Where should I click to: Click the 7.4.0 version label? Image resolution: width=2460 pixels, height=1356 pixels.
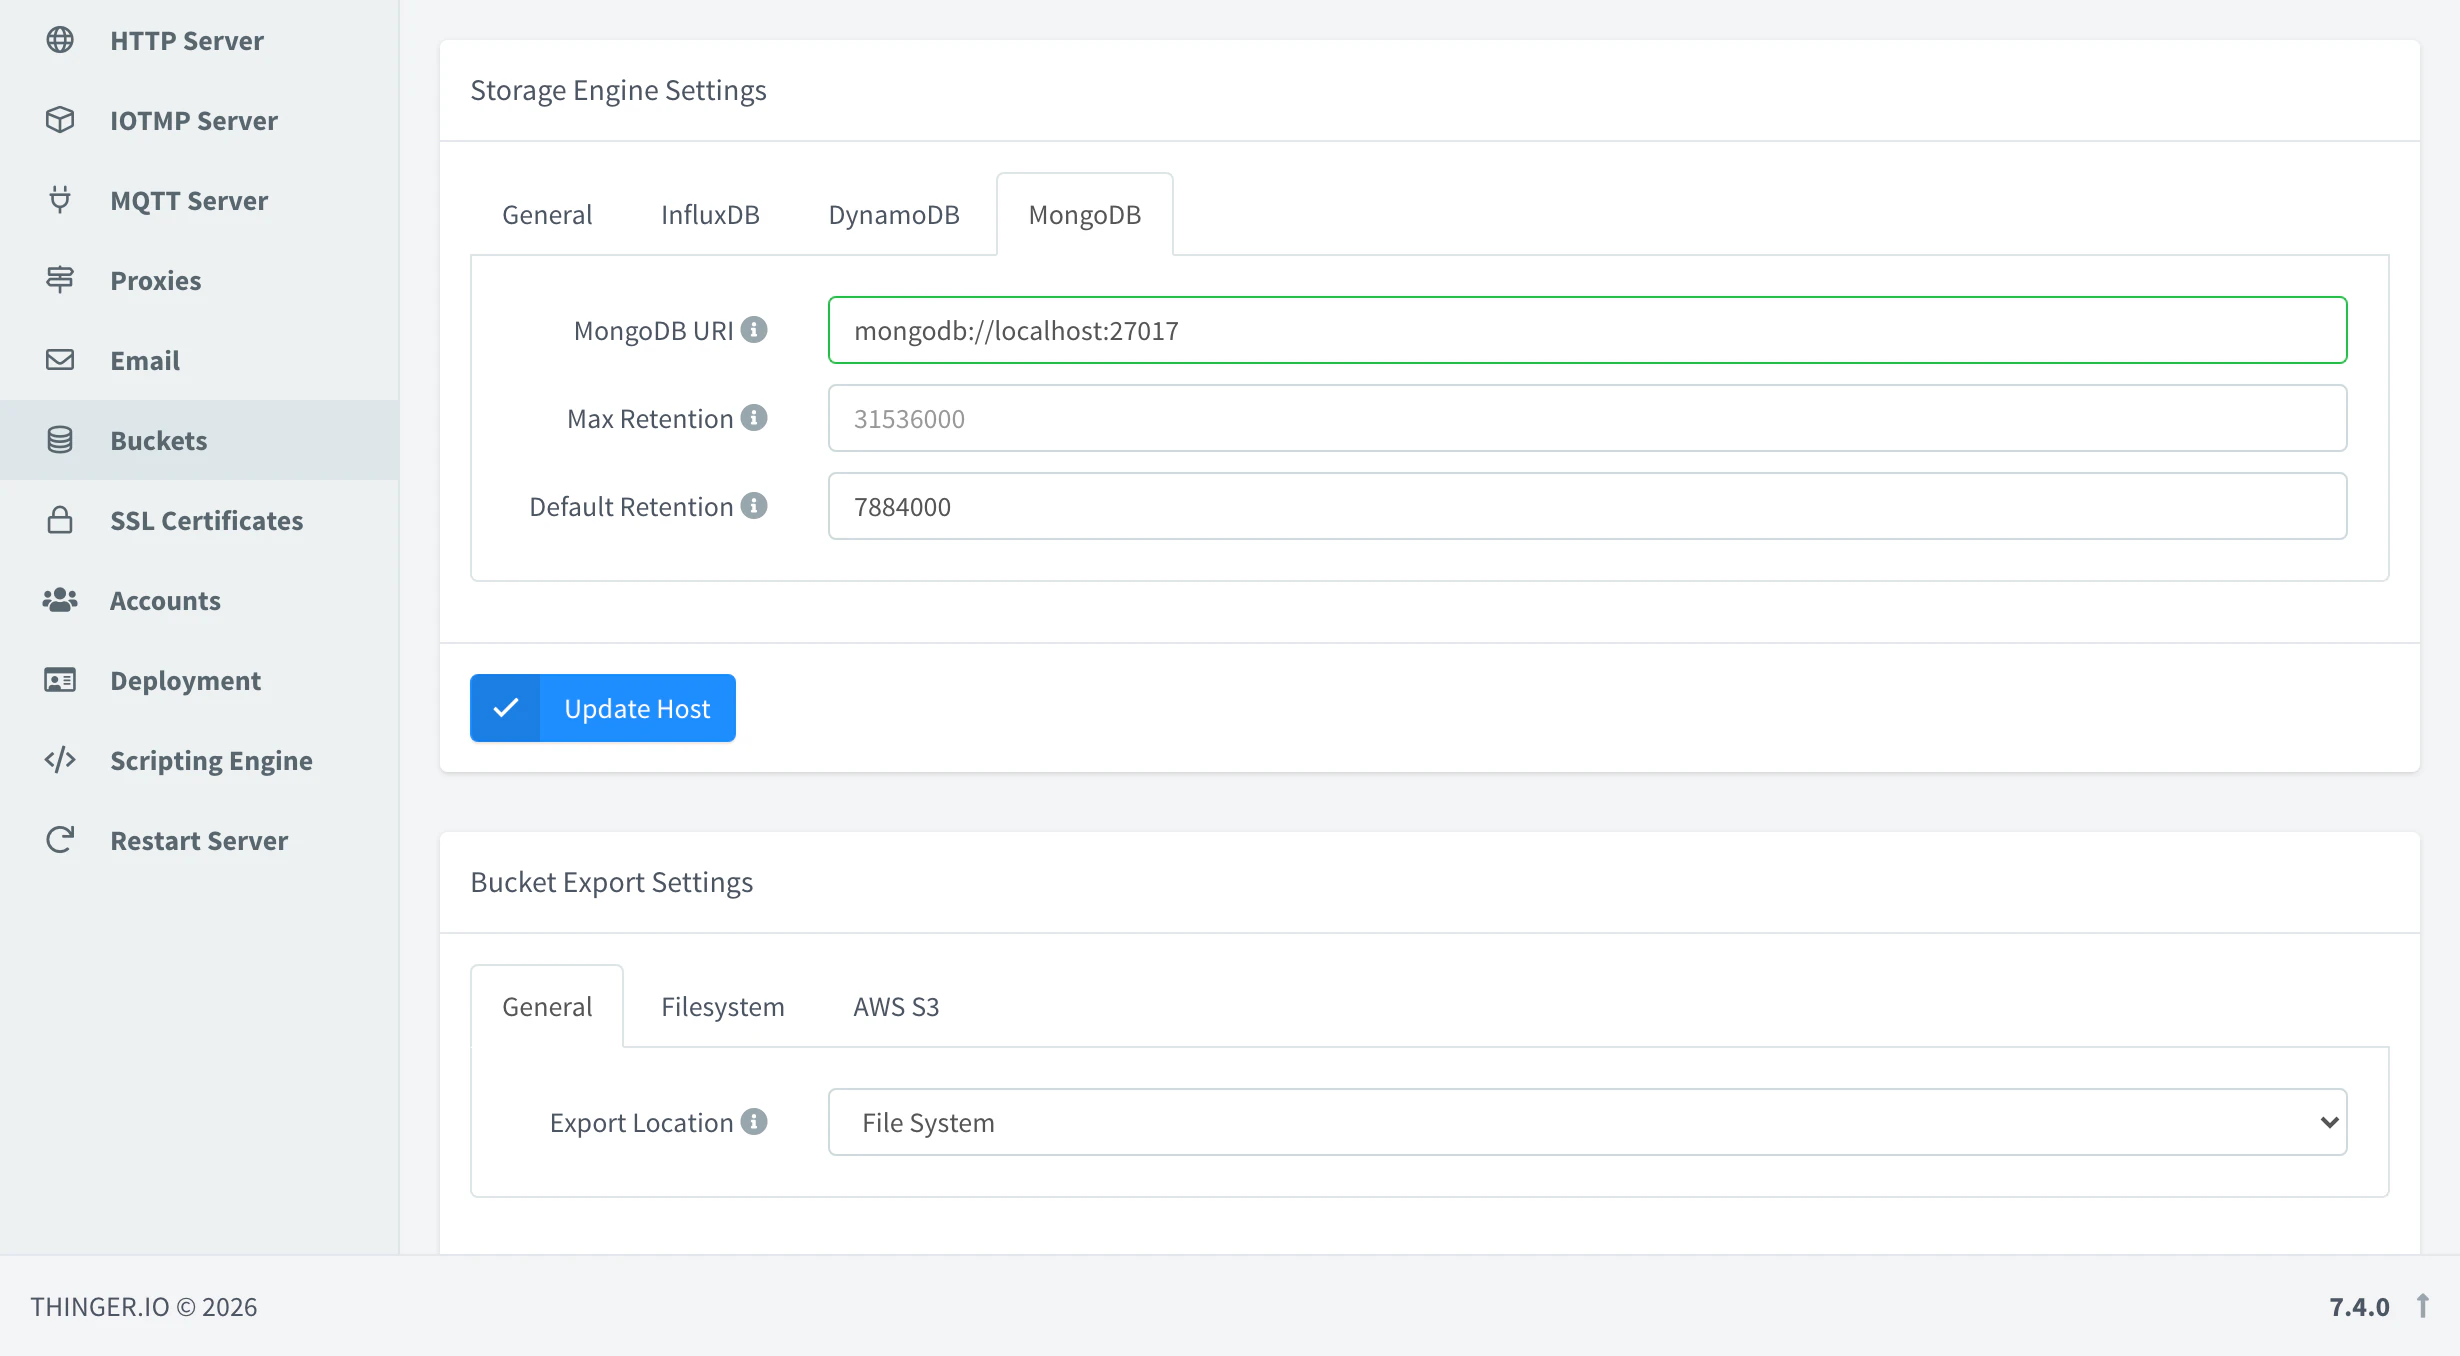pos(2359,1306)
